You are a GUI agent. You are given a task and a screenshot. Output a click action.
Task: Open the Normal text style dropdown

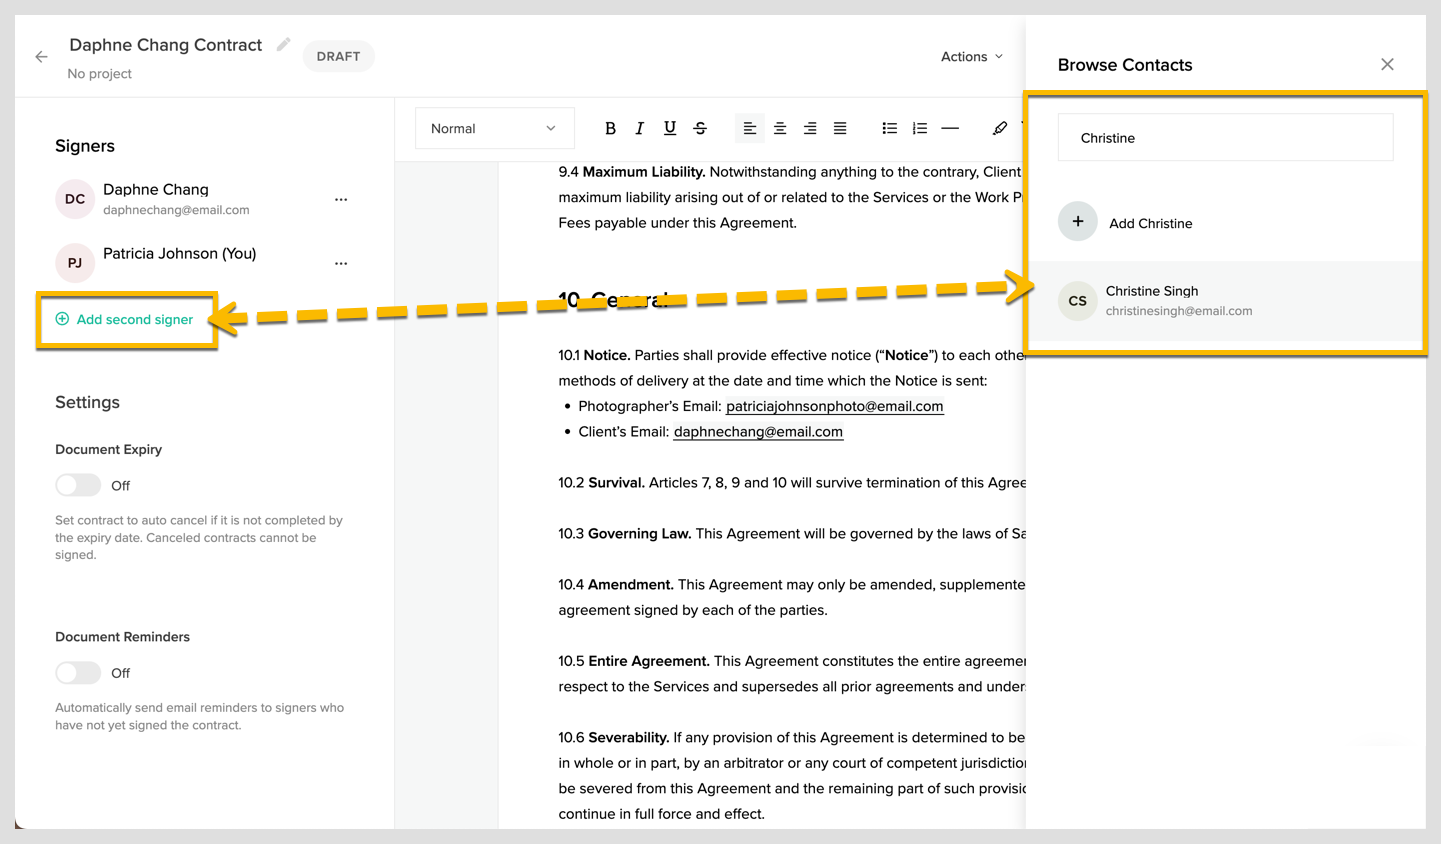pos(494,128)
